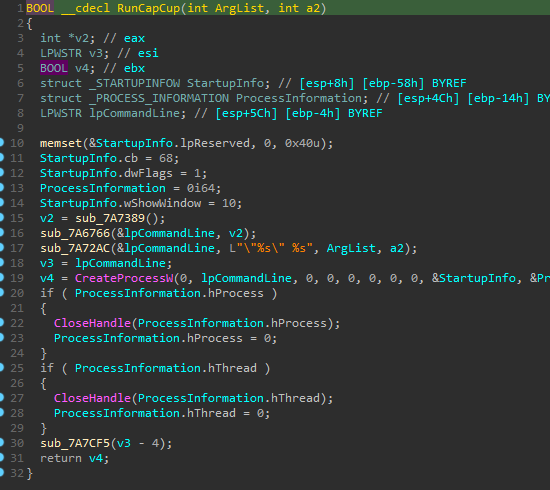Toggle breakpoint dot on line 11

[1, 157]
